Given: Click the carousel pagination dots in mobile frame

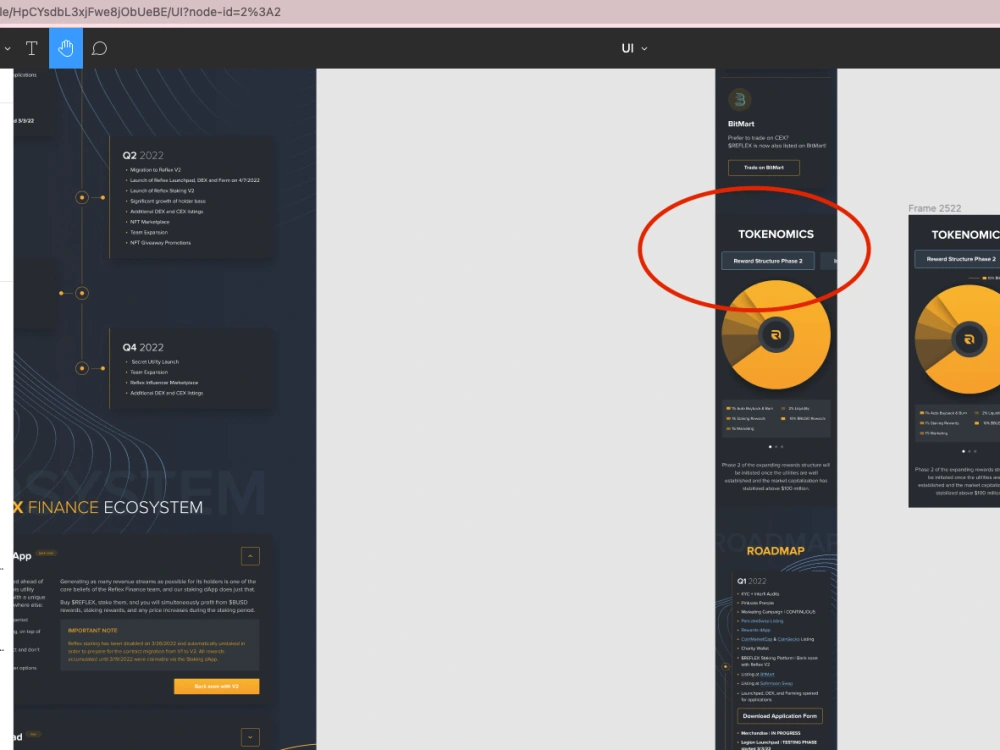Looking at the screenshot, I should [x=776, y=447].
